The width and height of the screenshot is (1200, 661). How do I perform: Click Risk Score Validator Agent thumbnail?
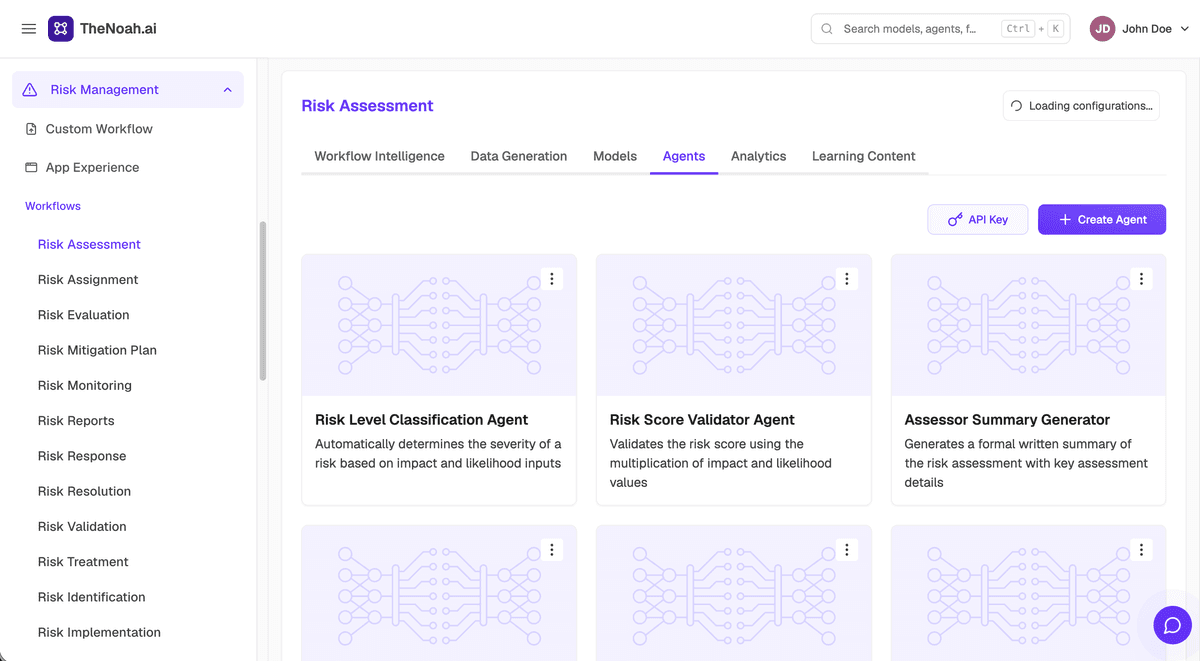click(734, 325)
